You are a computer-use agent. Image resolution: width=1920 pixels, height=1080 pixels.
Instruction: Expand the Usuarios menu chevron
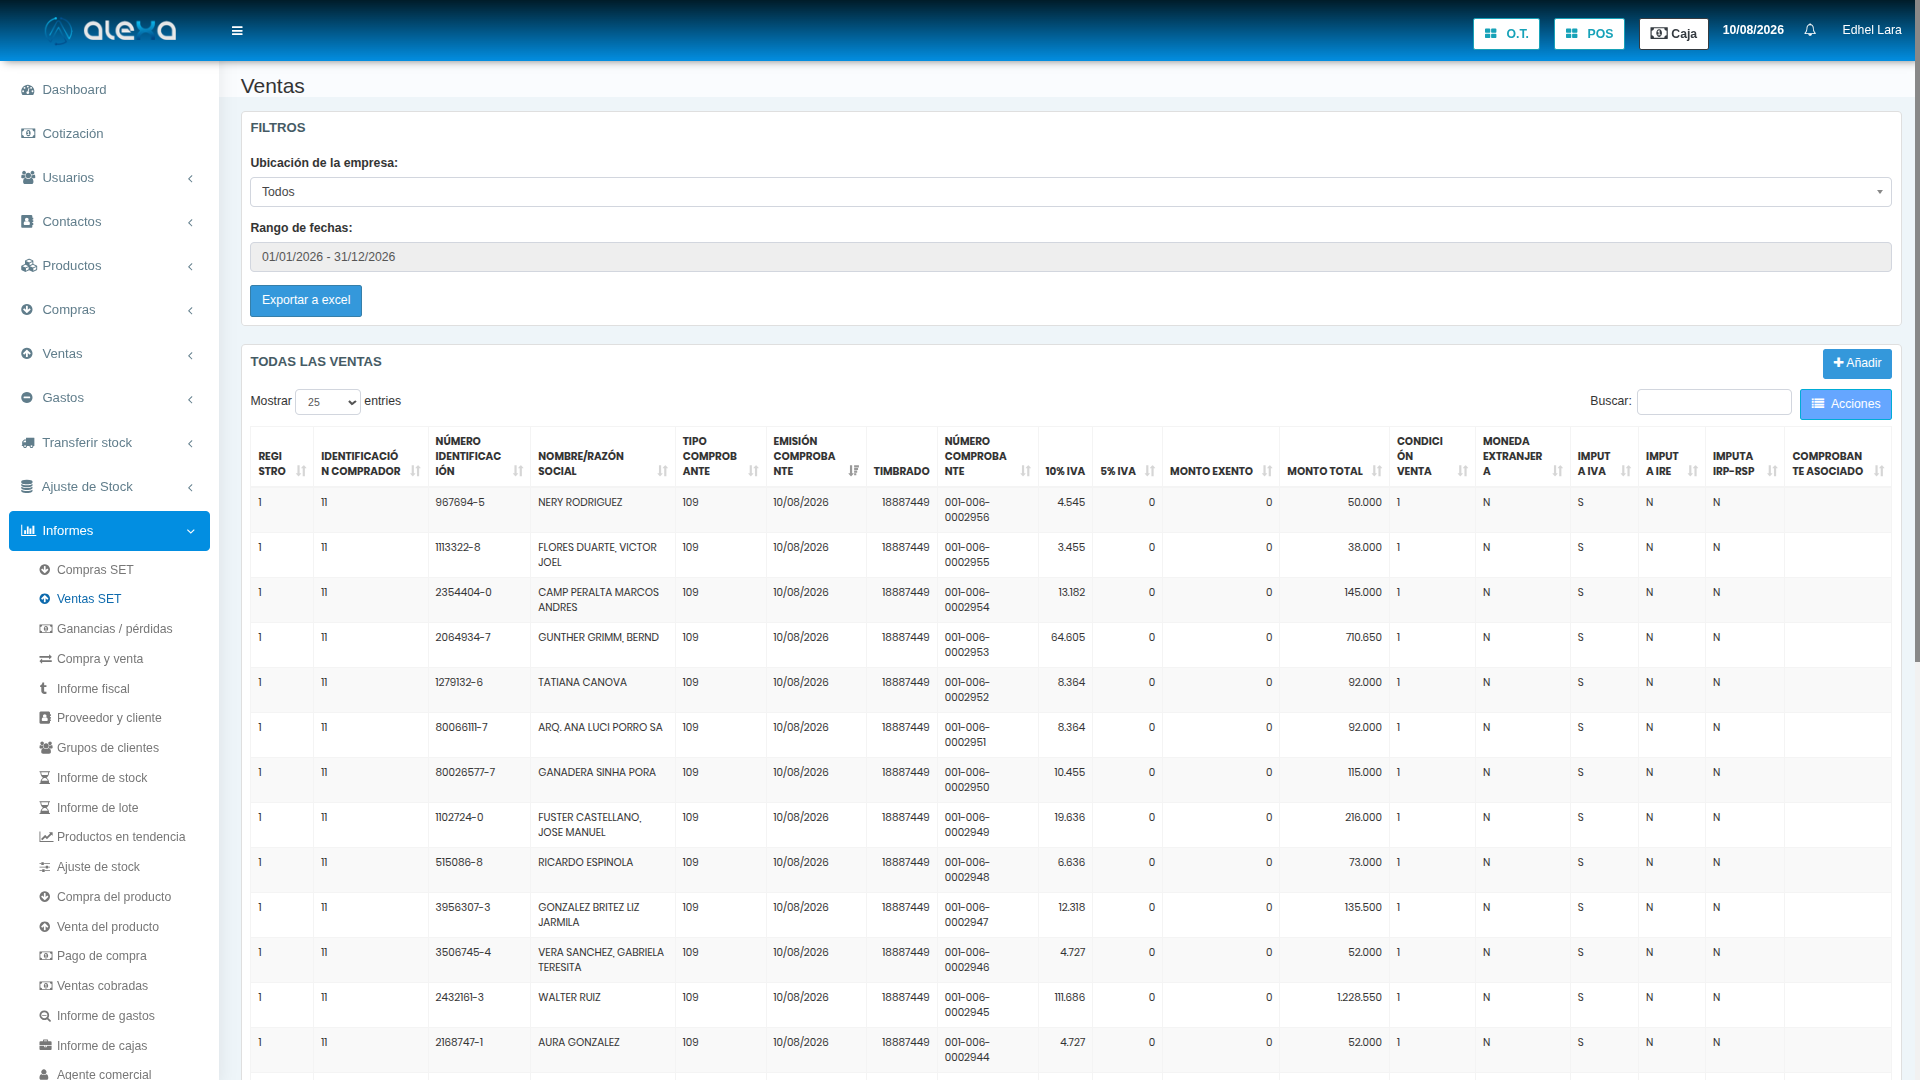(x=190, y=179)
